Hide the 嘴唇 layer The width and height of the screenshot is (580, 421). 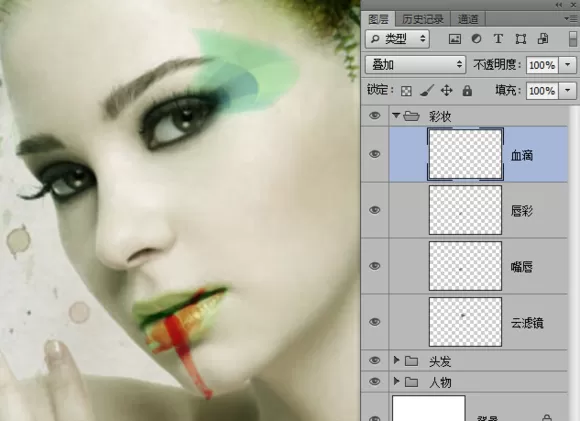click(375, 266)
